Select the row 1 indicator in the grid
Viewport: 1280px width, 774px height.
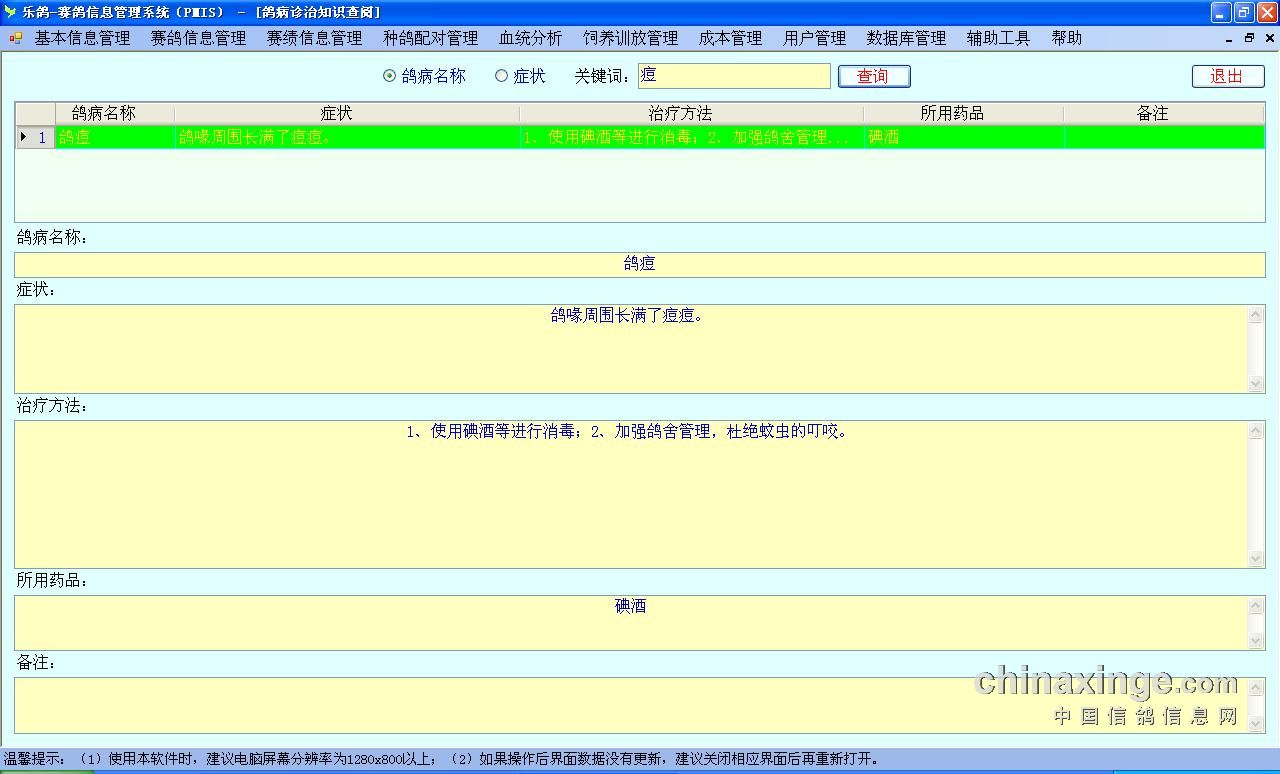pyautogui.click(x=35, y=137)
